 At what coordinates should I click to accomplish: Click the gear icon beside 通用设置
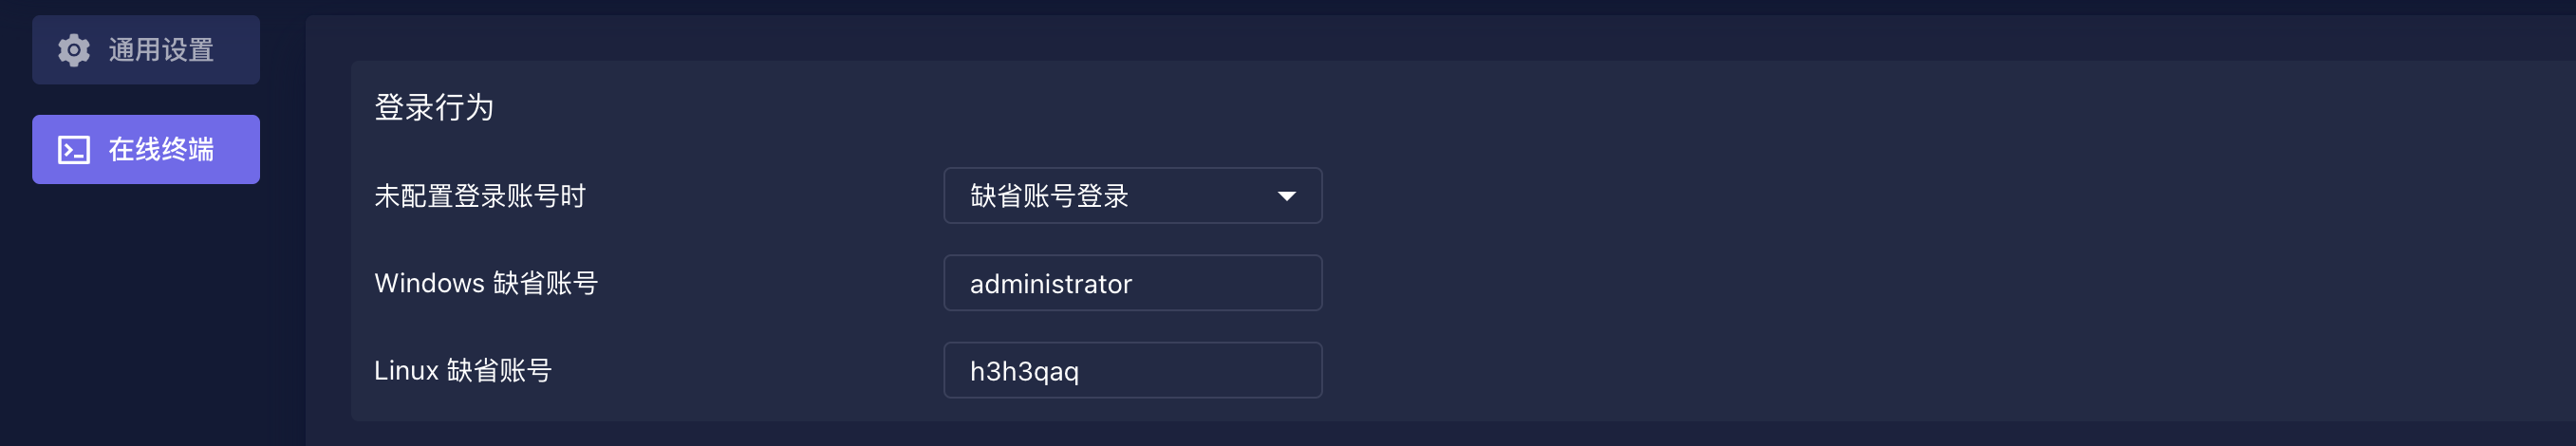coord(73,50)
